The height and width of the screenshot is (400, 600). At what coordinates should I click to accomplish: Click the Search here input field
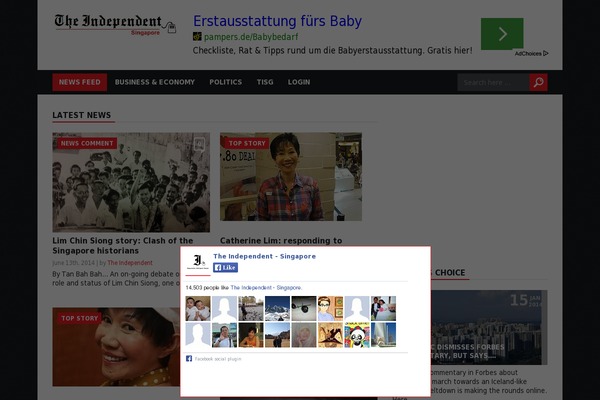[x=493, y=82]
